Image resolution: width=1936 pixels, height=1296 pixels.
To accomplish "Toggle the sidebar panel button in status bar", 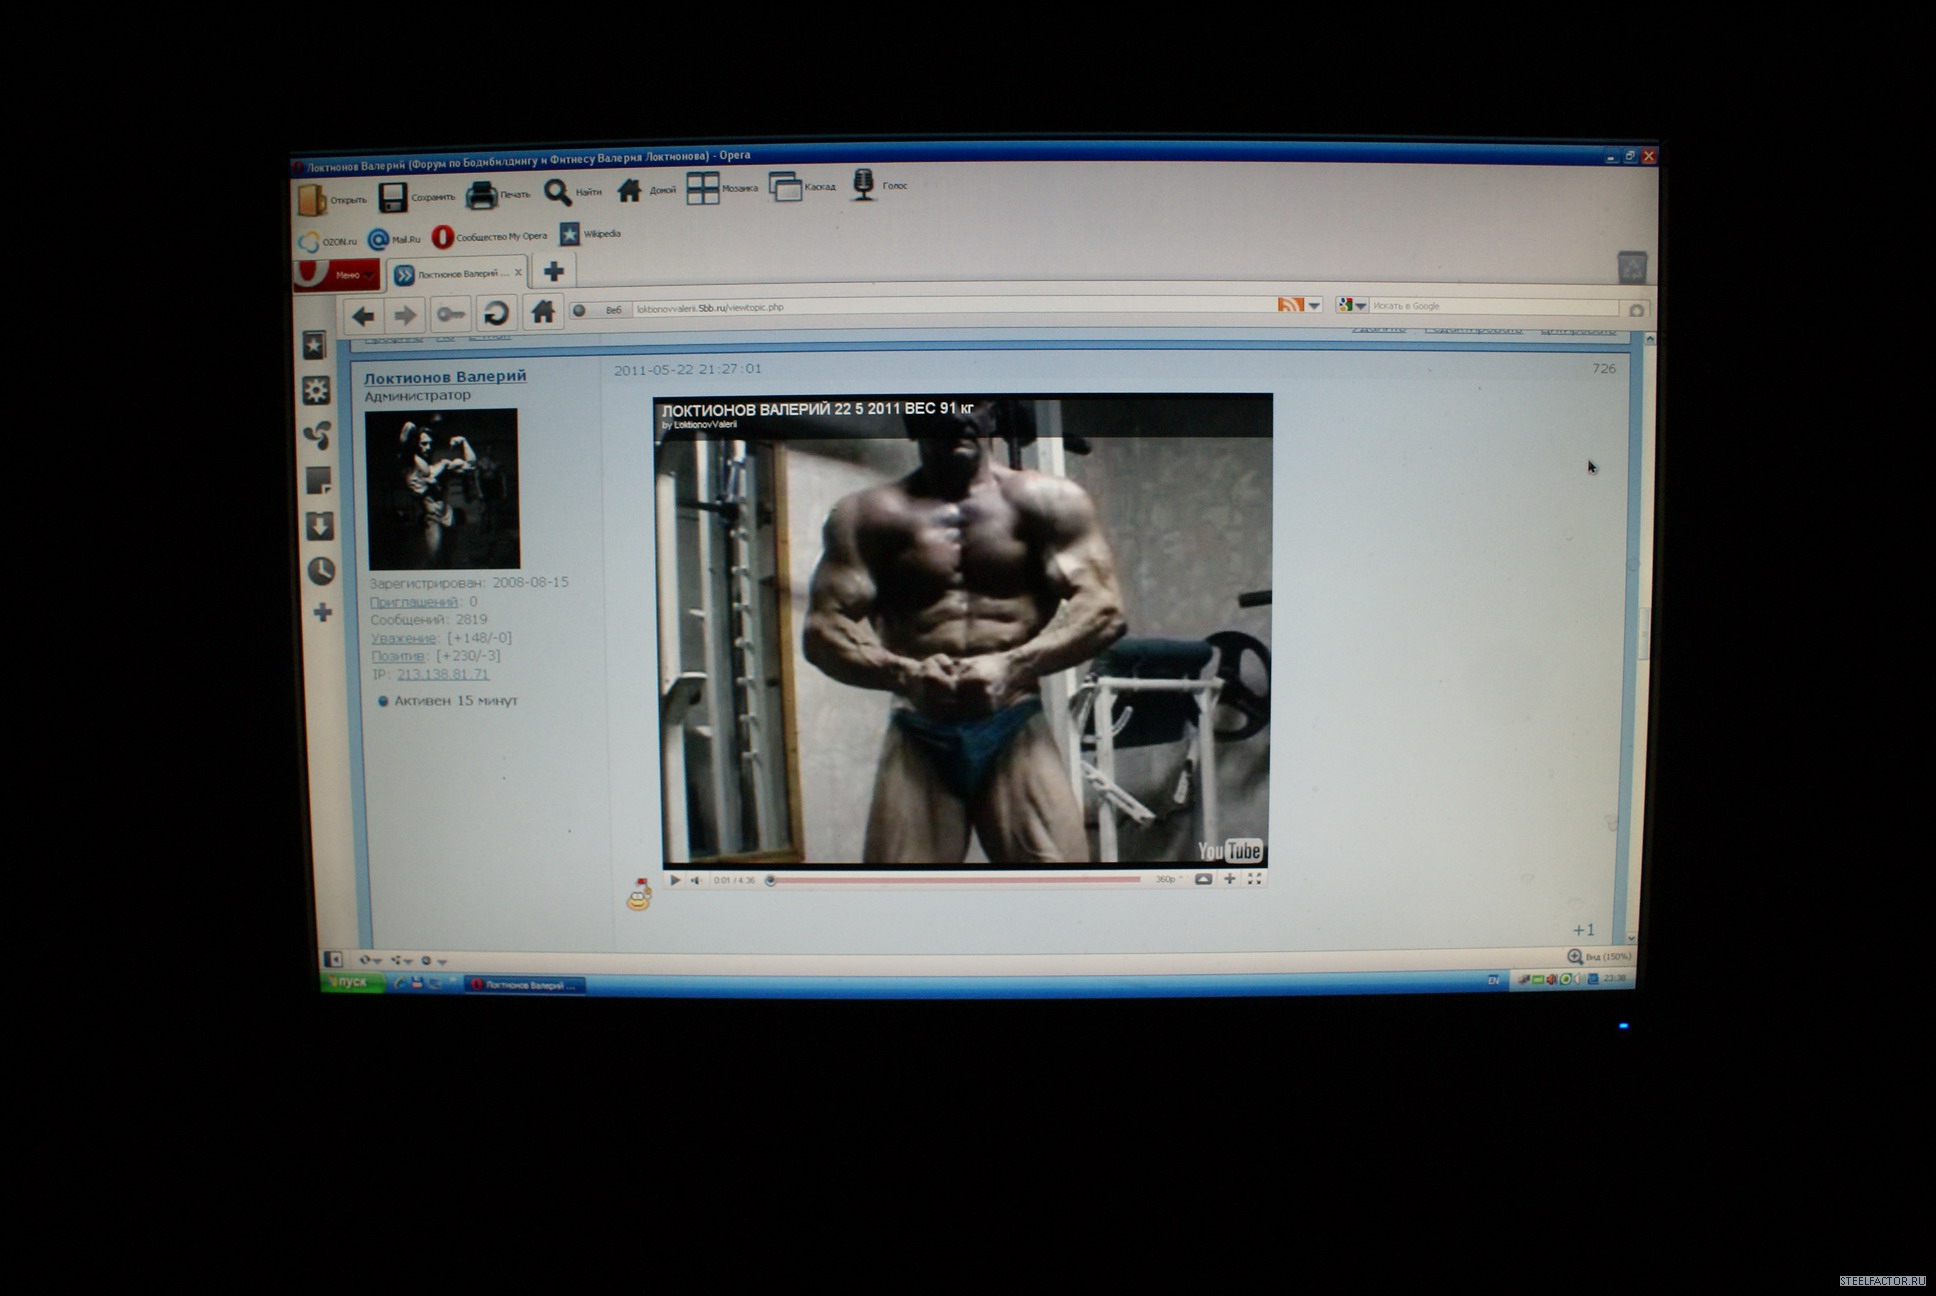I will [x=334, y=959].
